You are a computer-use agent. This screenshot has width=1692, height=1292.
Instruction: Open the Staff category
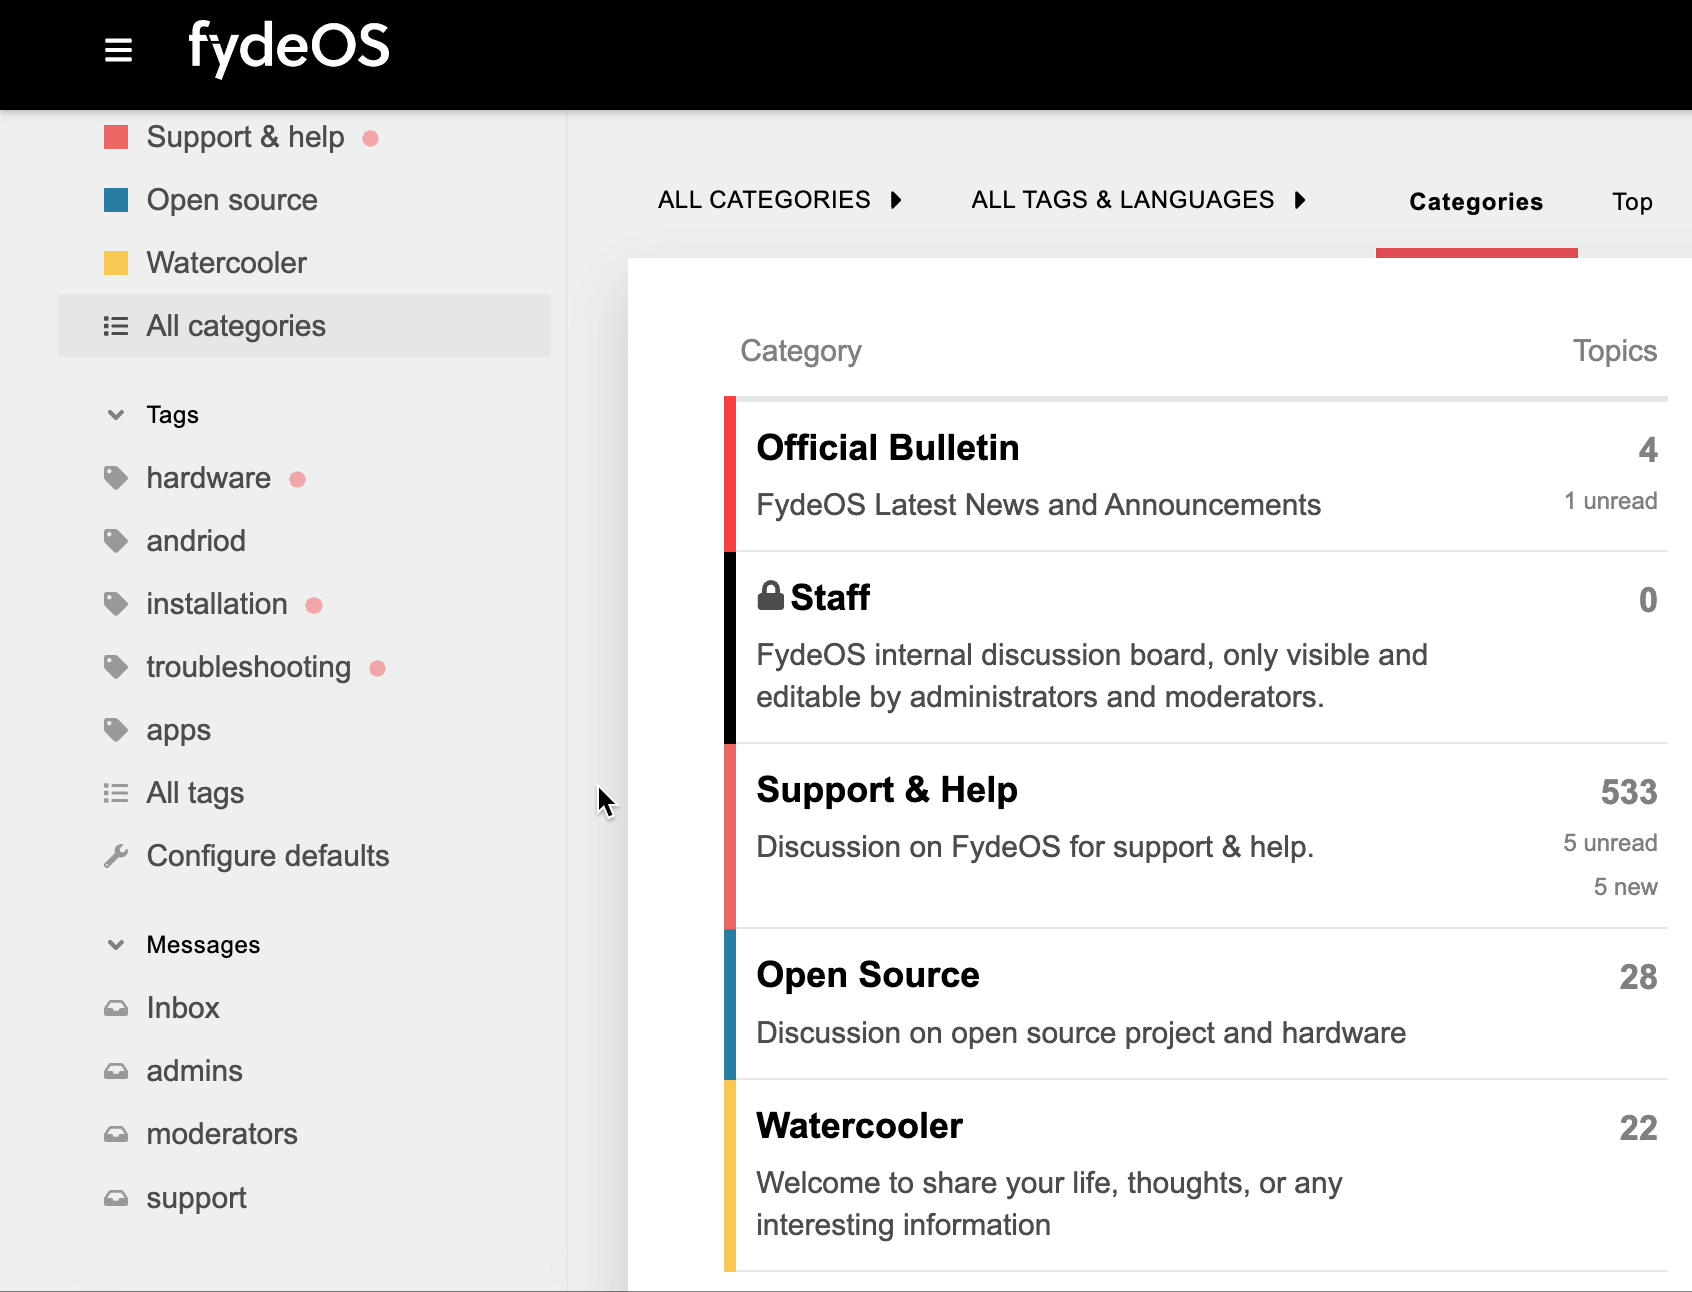tap(830, 598)
